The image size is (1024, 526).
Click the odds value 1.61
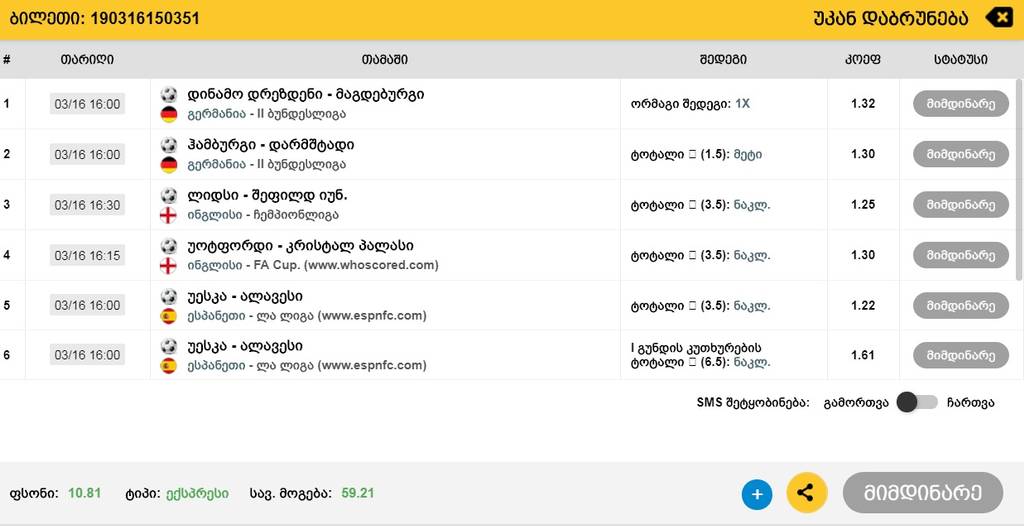click(863, 355)
